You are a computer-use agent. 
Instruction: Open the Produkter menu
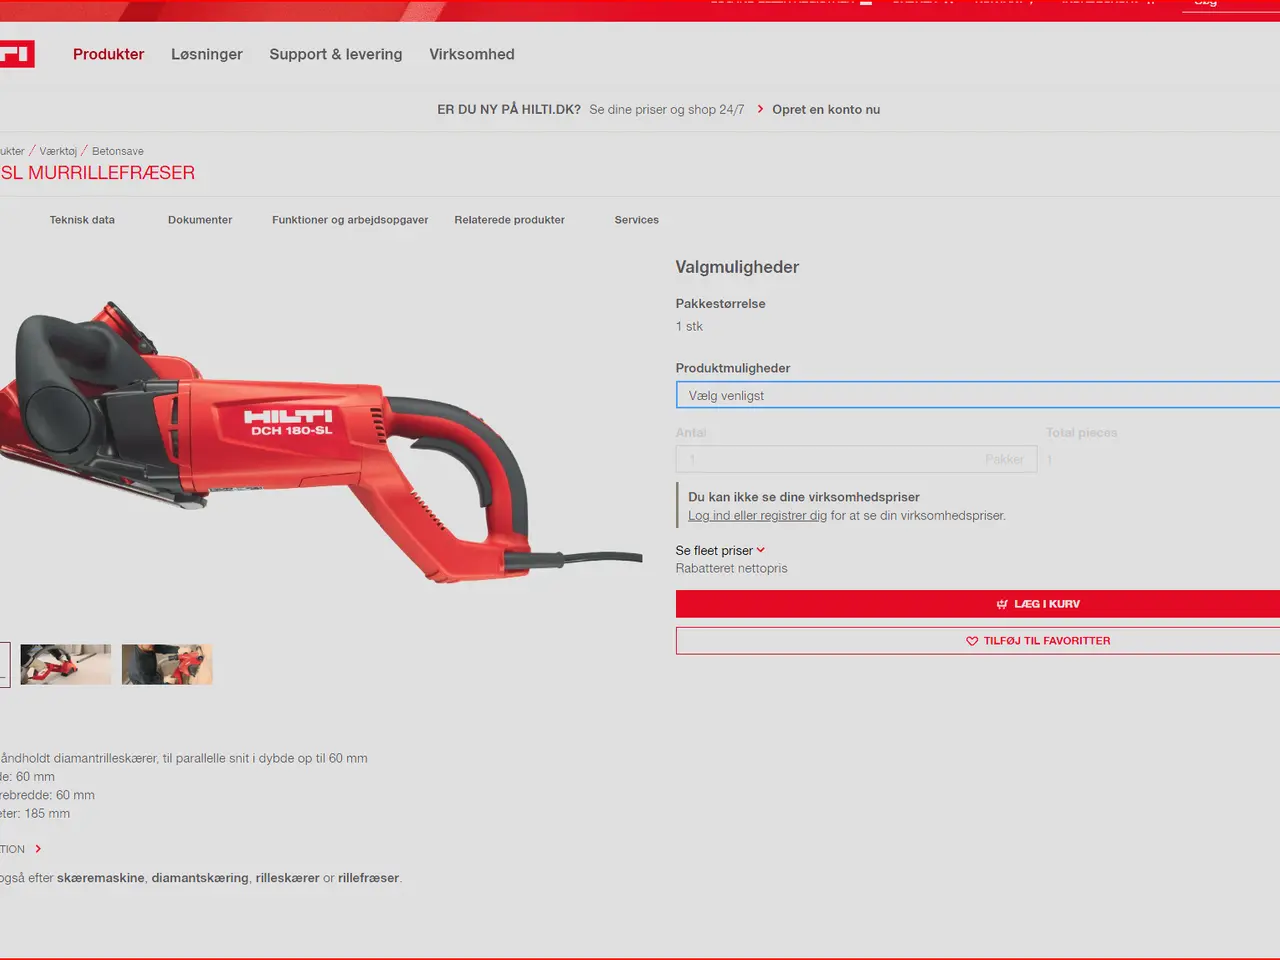tap(108, 54)
